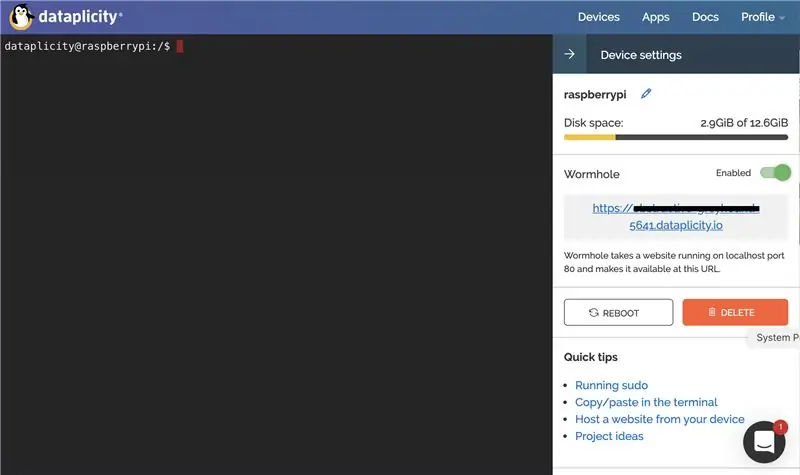Open the Running sudo tip
Image resolution: width=800 pixels, height=475 pixels.
tap(611, 385)
